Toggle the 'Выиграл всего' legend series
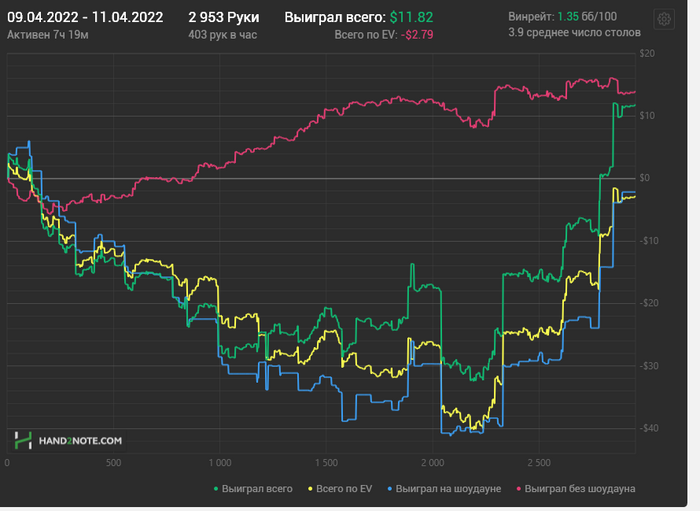Screen dimensions: 700x511 253,489
